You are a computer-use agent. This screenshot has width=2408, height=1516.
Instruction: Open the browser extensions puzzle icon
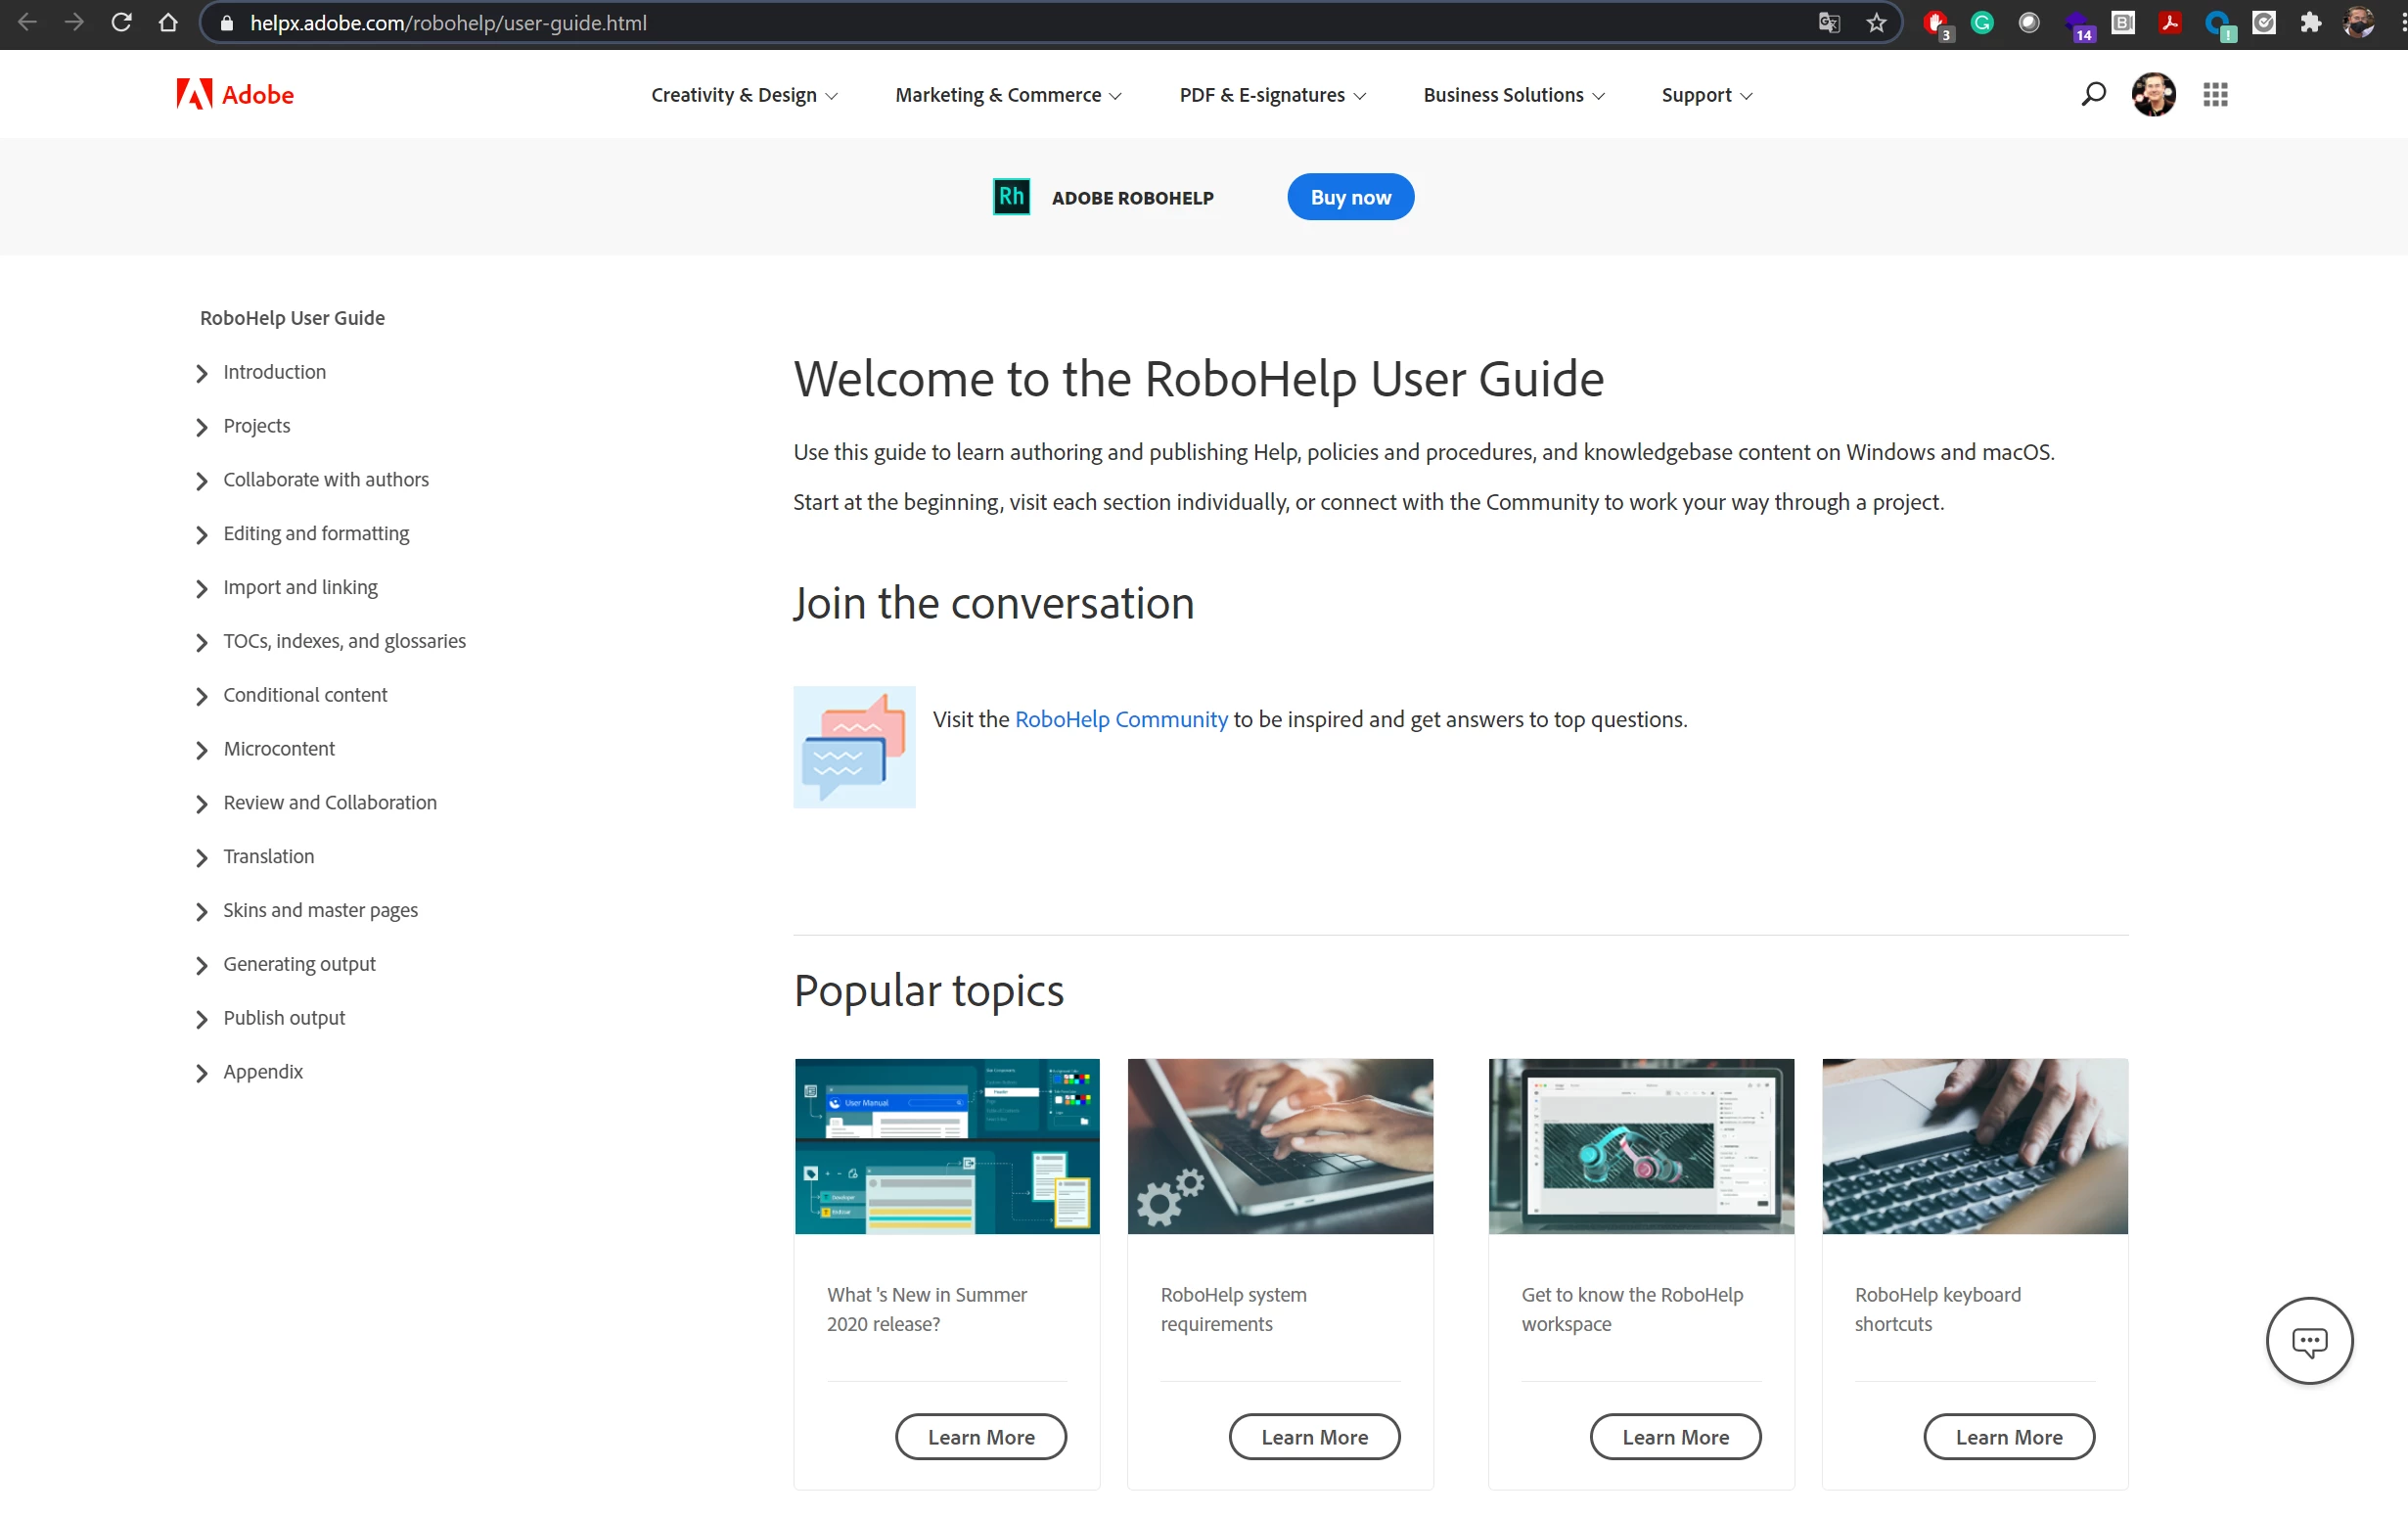[x=2310, y=22]
